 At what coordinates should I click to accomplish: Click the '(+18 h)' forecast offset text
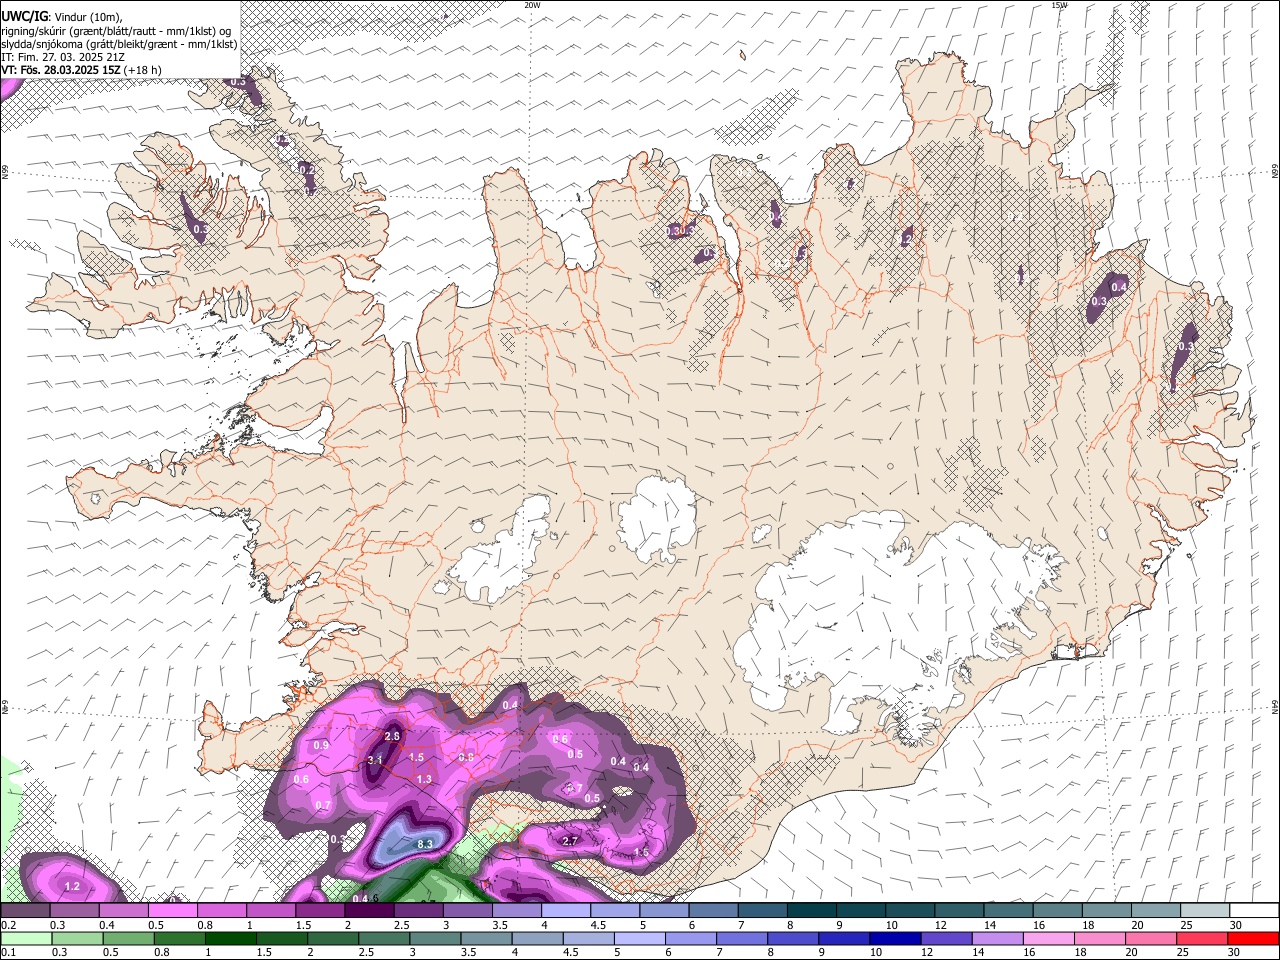[x=143, y=70]
